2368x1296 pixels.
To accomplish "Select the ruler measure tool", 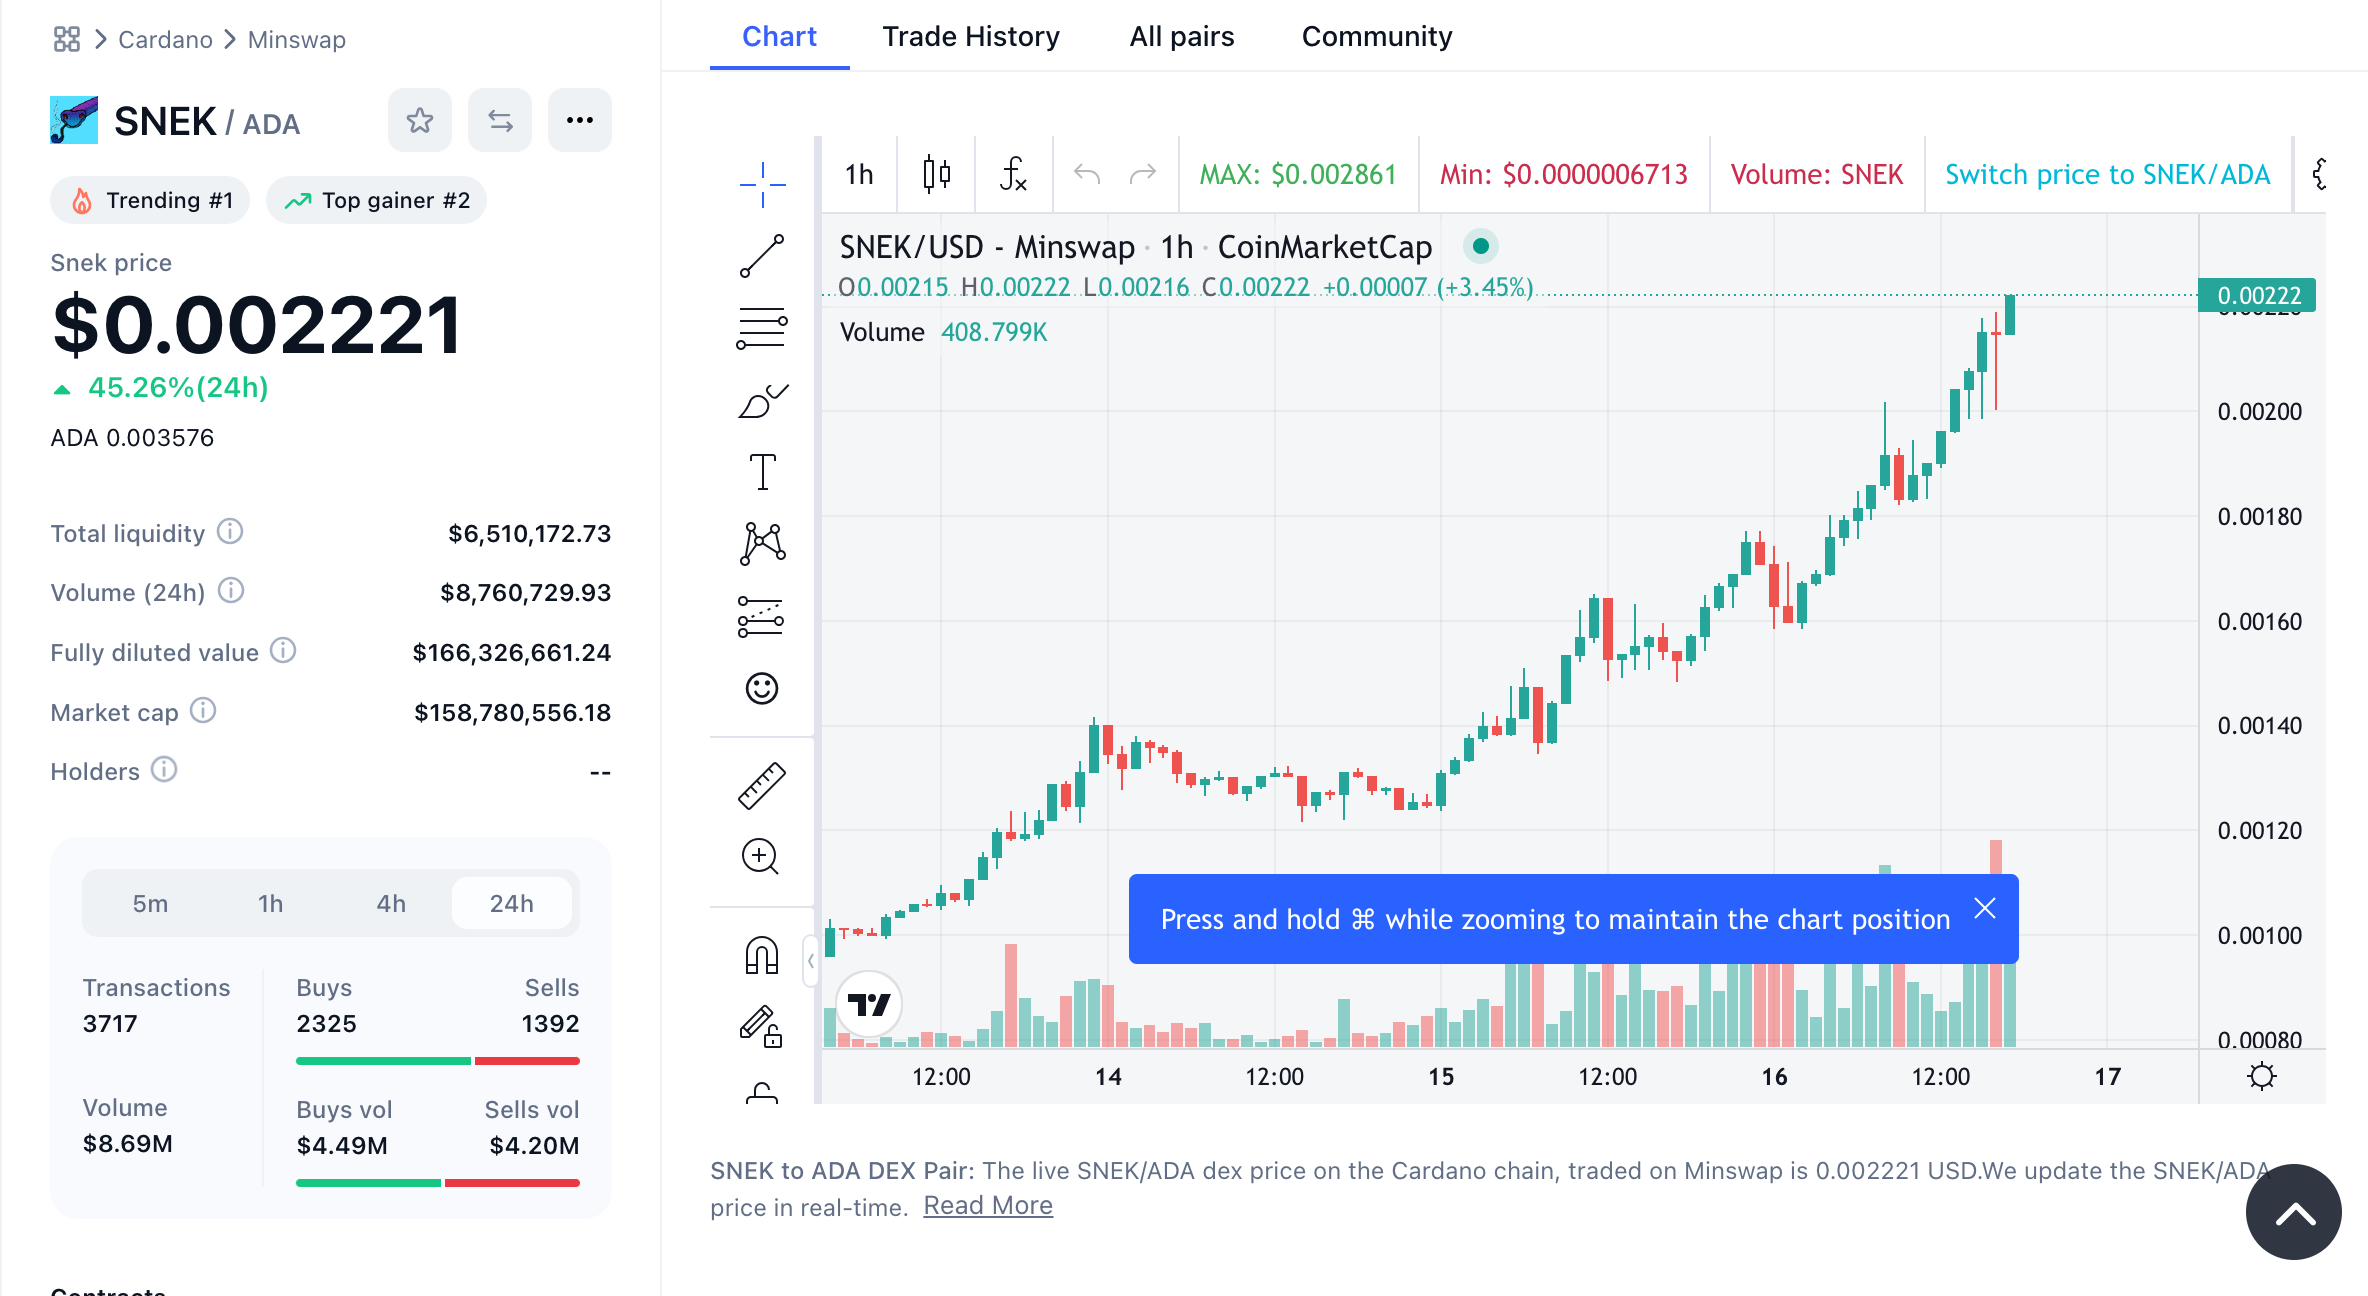I will 762,786.
